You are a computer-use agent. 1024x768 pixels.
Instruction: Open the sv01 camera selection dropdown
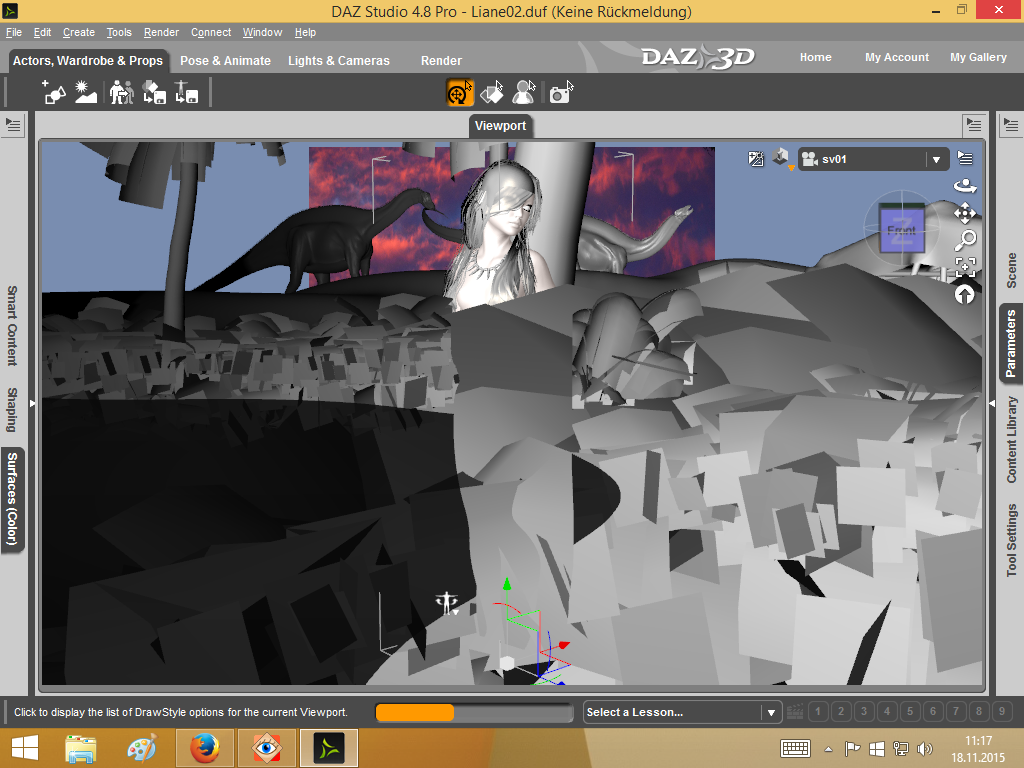coord(873,159)
